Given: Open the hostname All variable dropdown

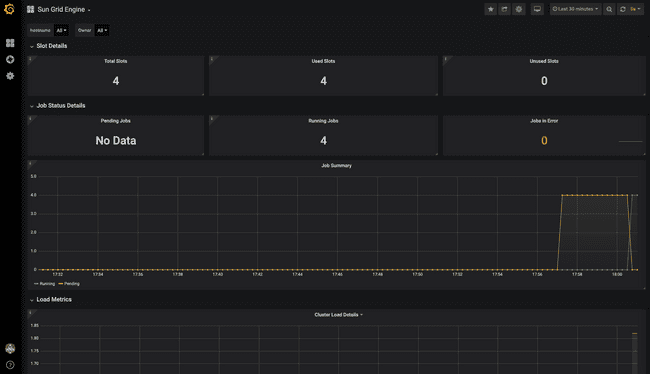Looking at the screenshot, I should point(61,30).
